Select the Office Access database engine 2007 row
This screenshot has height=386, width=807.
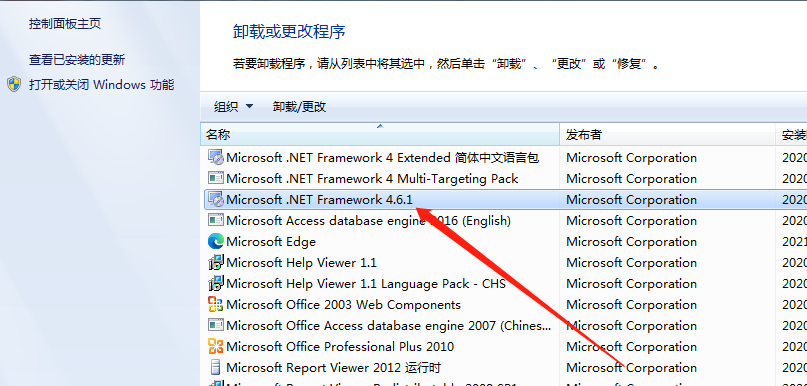503,325
